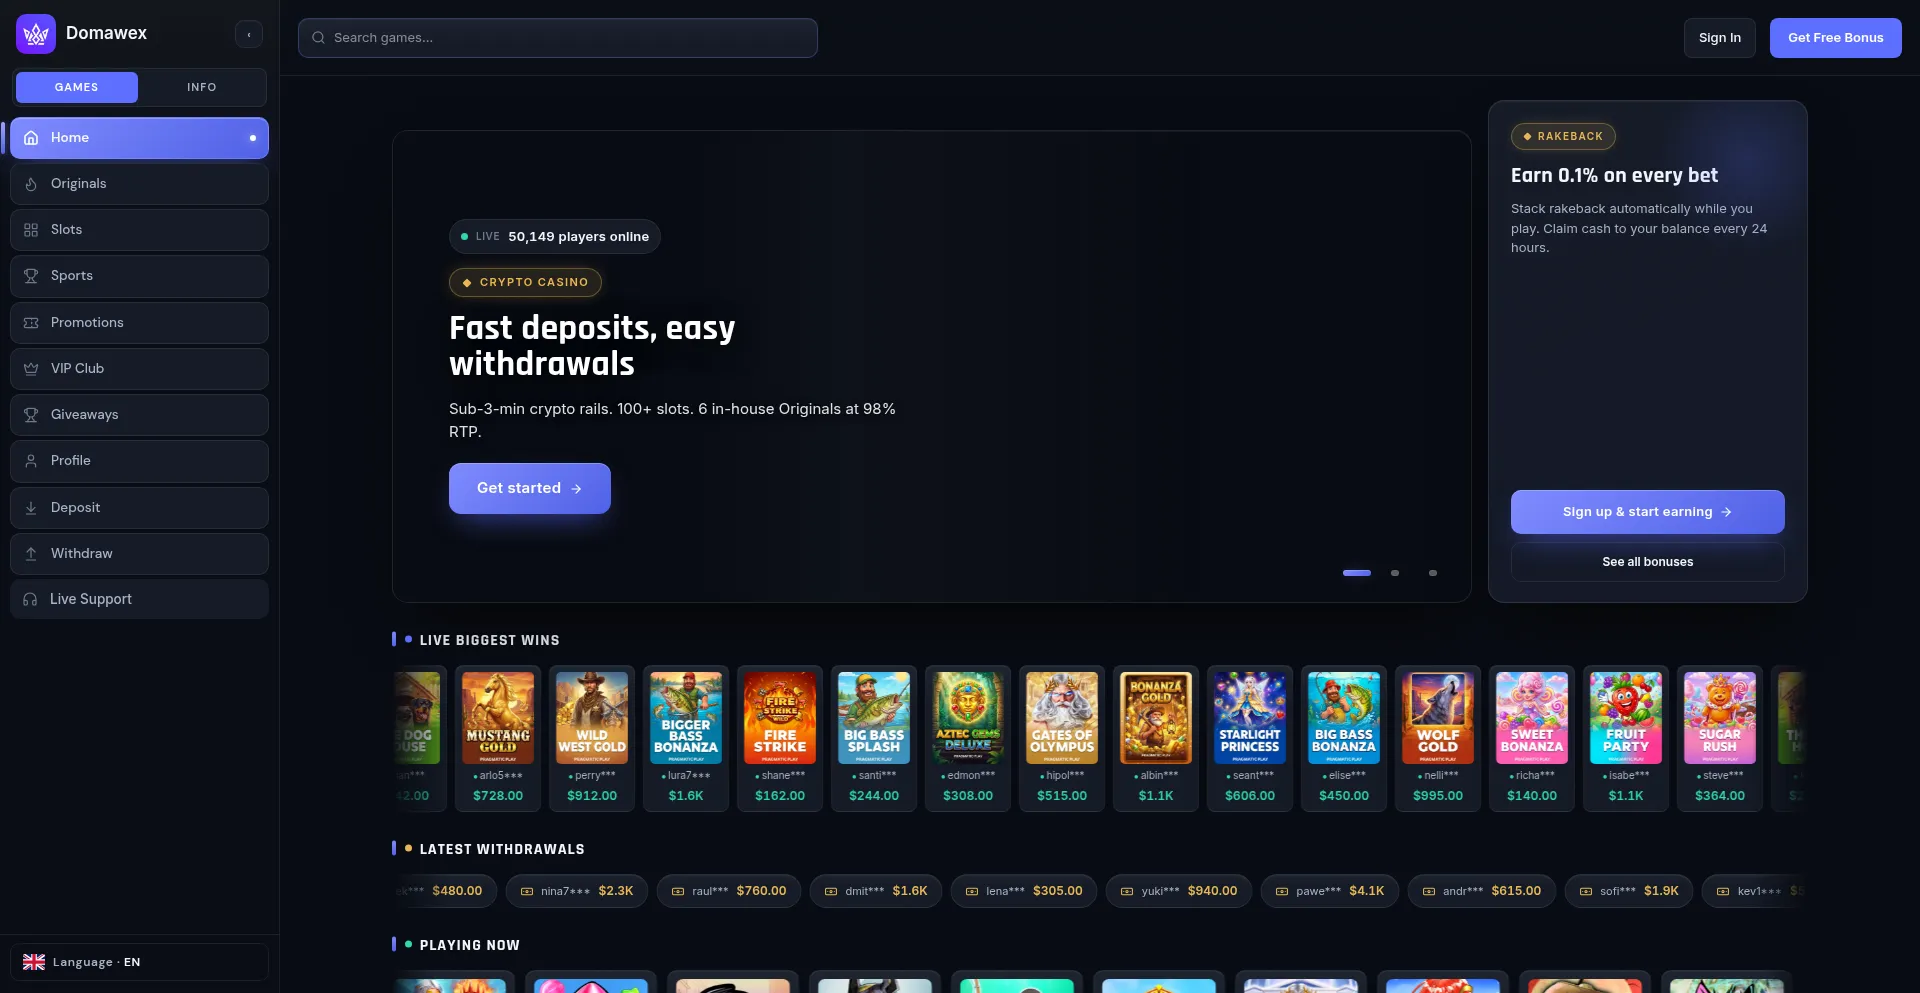This screenshot has height=993, width=1920.
Task: Click the Slots grid icon
Action: (x=31, y=230)
